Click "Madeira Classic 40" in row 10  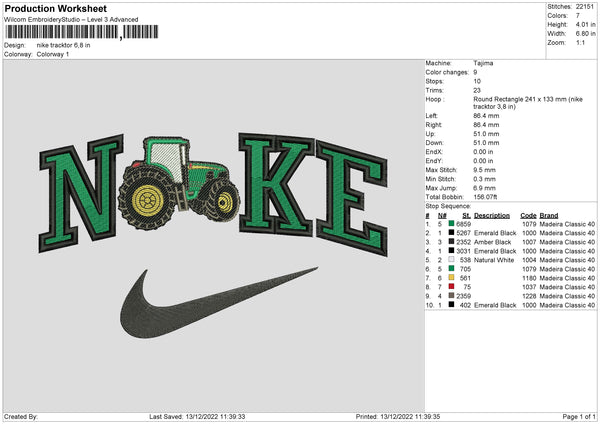coord(567,305)
